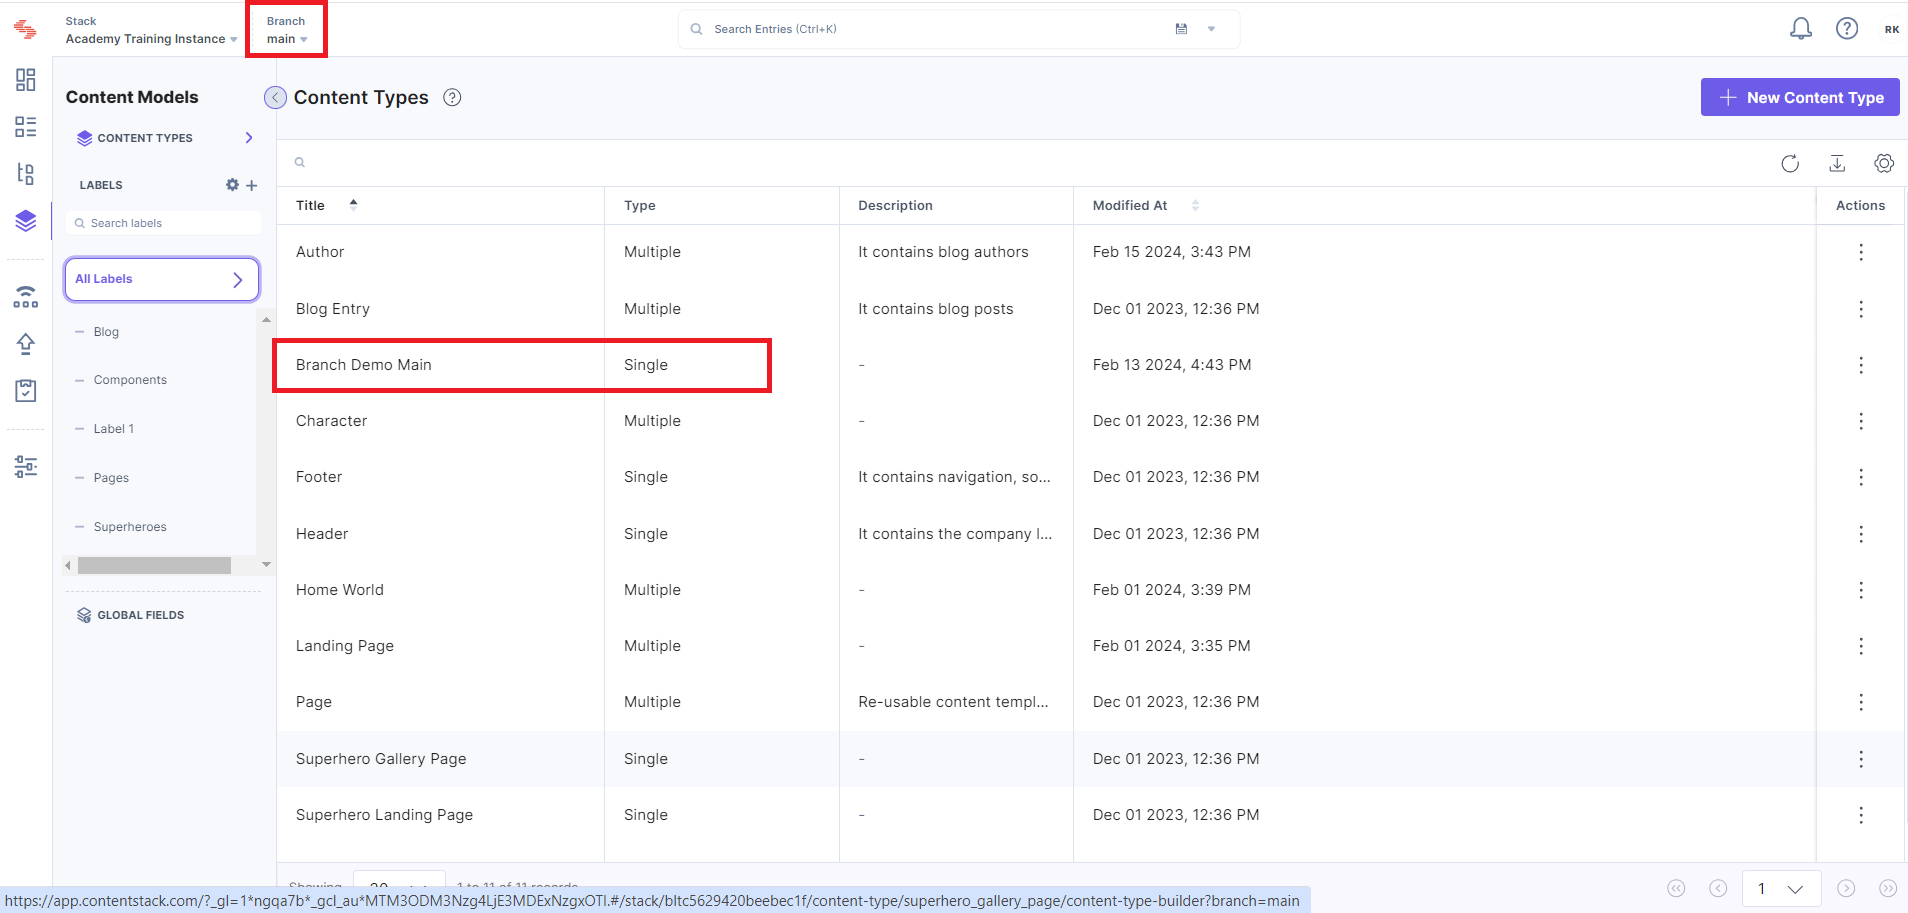Click the Content Types help info icon

tap(452, 97)
